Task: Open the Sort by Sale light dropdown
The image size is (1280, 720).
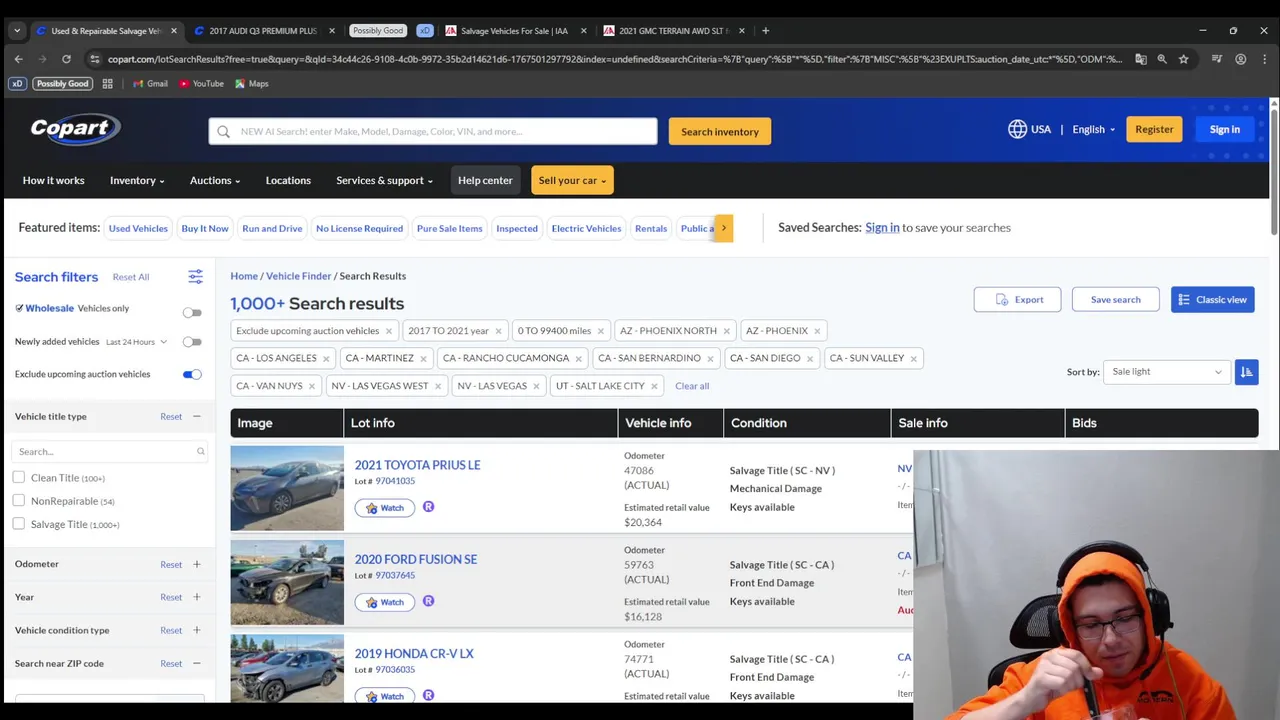Action: click(1166, 372)
